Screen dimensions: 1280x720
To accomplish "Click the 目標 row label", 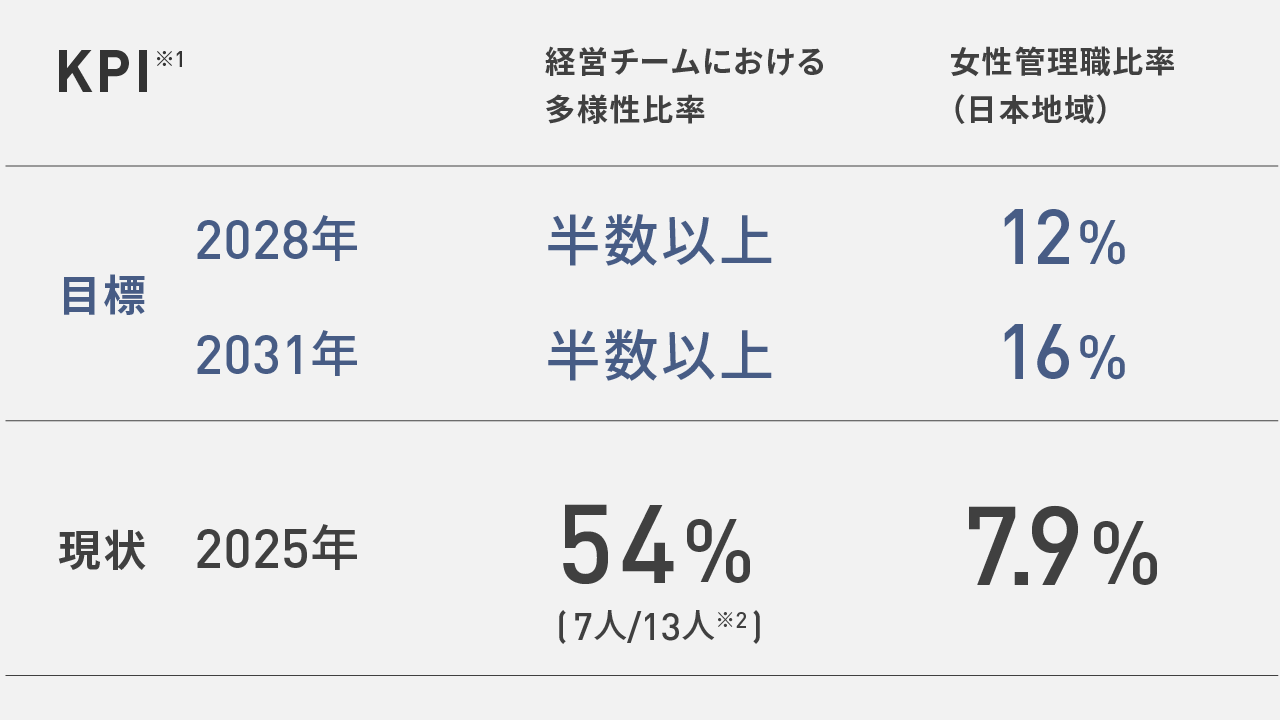I will 103,297.
